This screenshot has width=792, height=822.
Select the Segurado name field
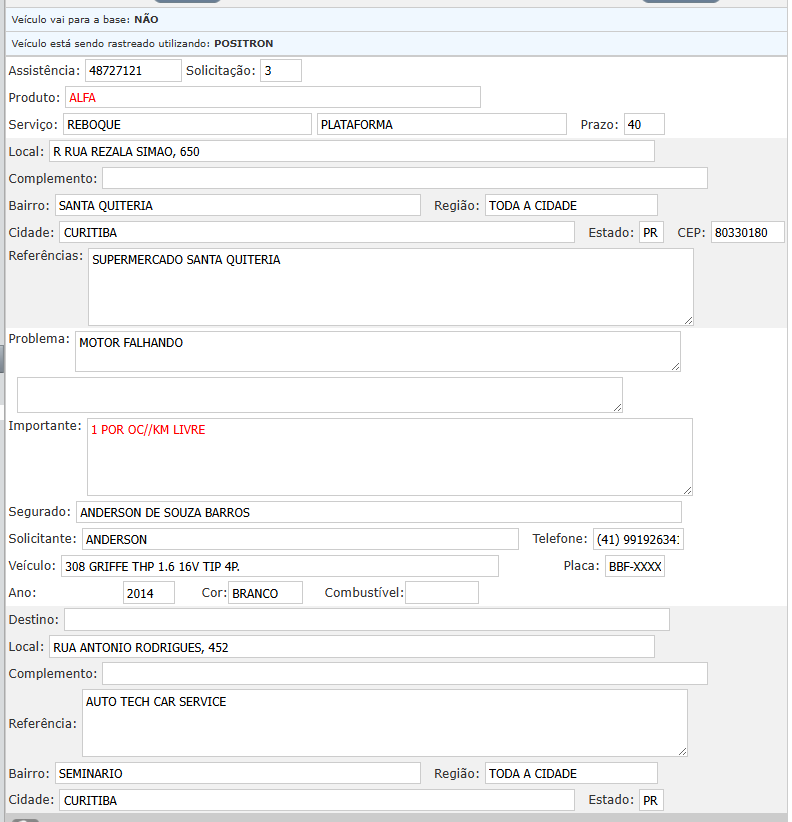tap(378, 512)
